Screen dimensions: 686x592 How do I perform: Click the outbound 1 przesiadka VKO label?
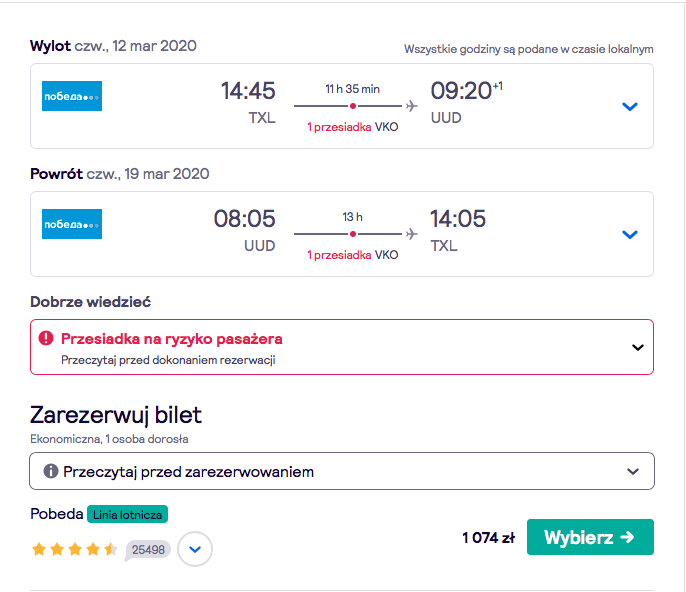click(353, 127)
